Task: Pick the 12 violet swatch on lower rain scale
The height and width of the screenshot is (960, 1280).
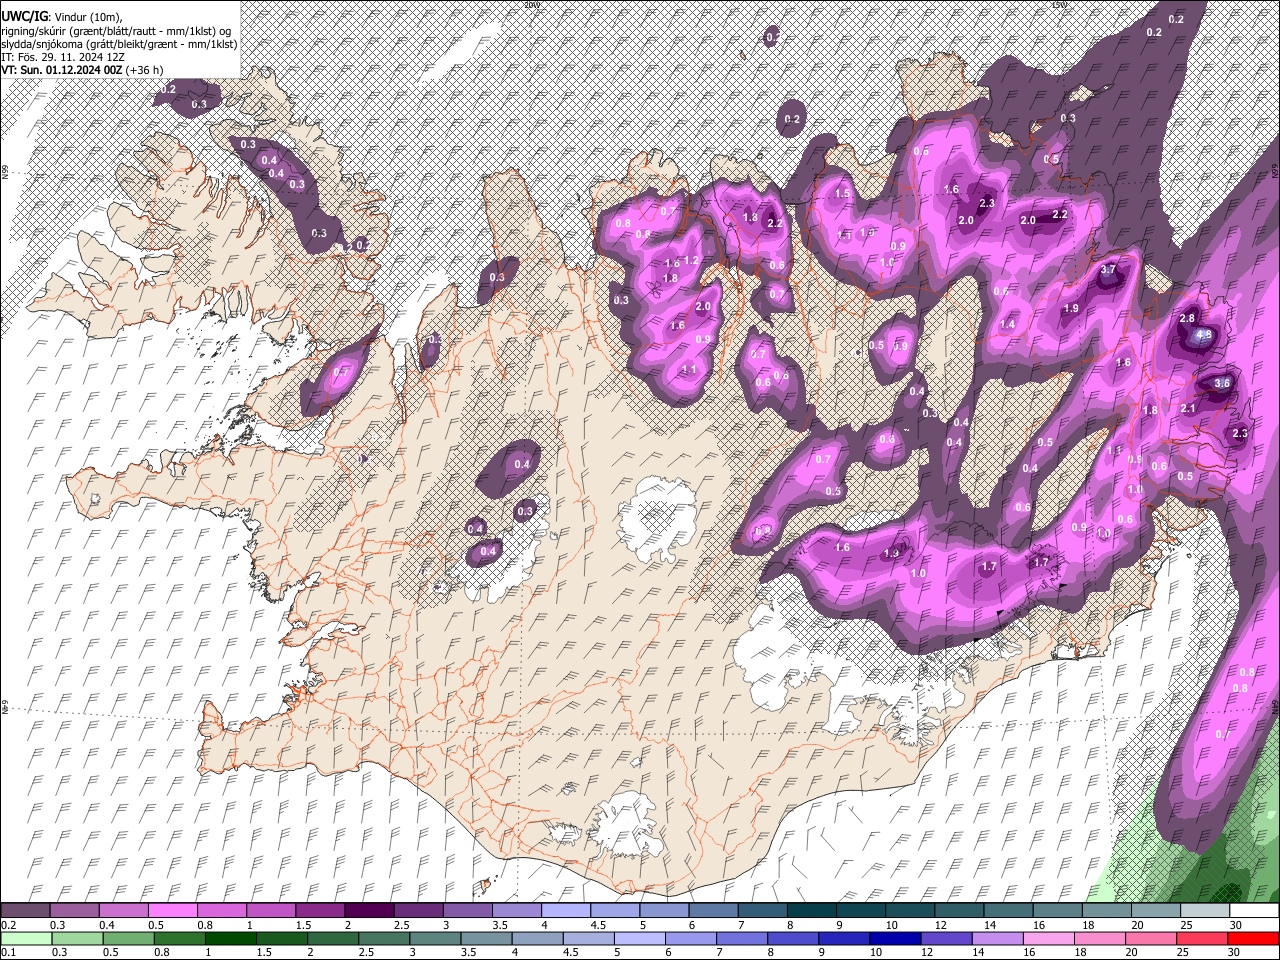Action: 946,939
